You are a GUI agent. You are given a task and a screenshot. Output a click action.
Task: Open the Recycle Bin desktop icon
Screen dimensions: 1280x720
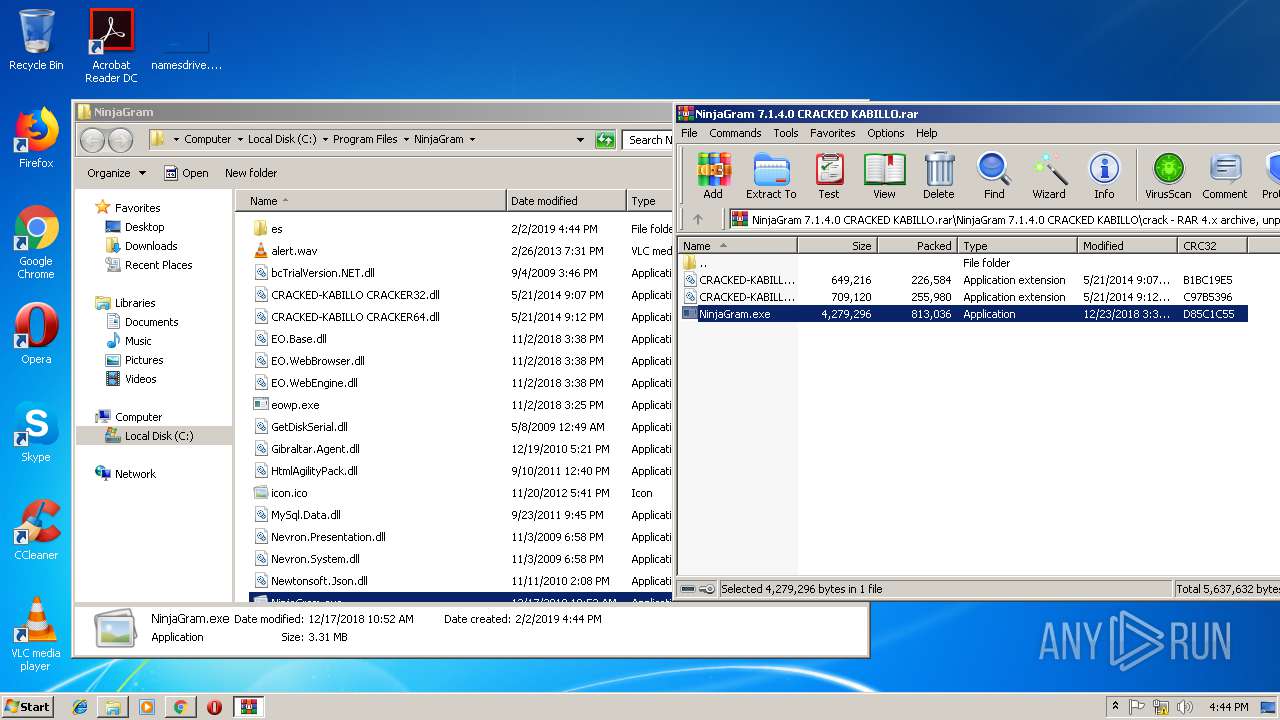tap(36, 40)
